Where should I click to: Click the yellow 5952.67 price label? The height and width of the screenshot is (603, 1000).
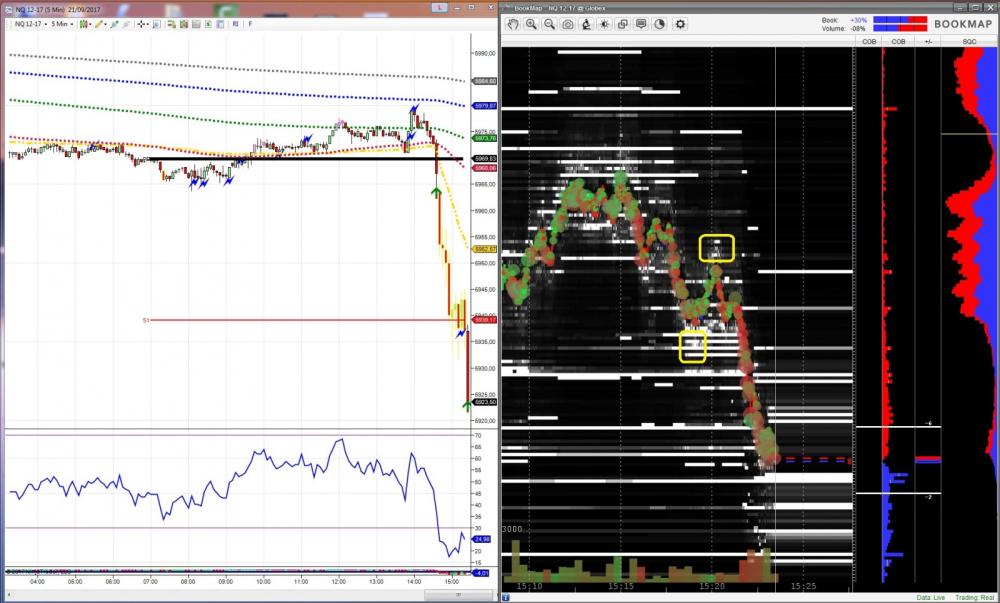[x=485, y=249]
